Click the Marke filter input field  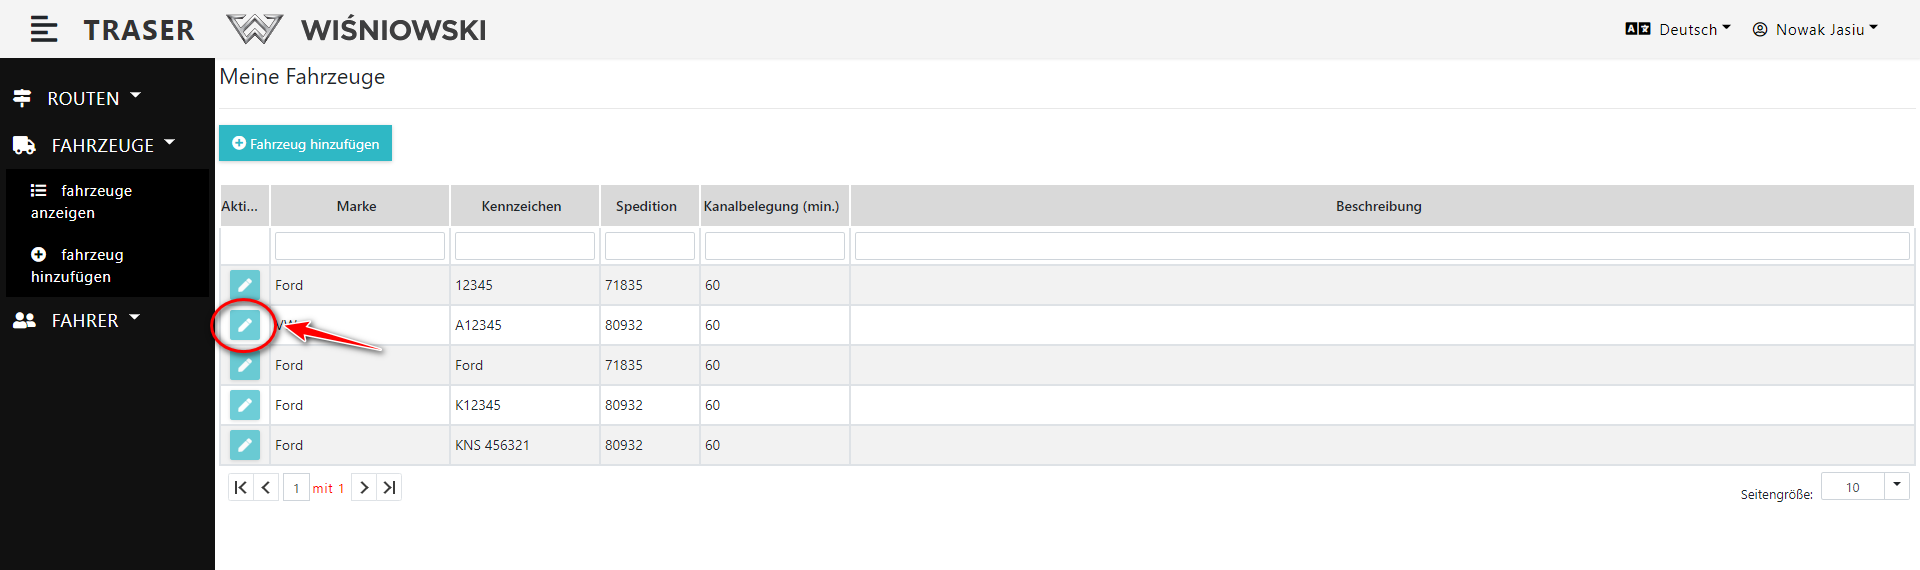coord(359,246)
